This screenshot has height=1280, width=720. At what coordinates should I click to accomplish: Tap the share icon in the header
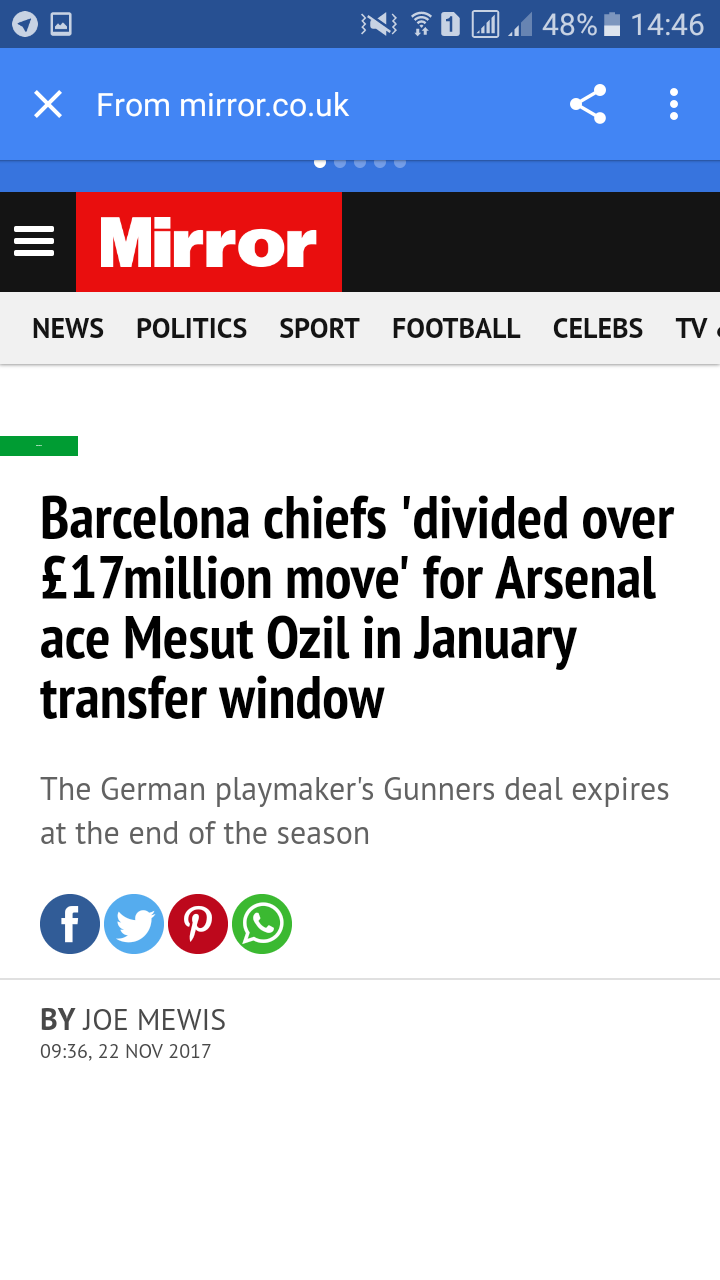tap(588, 104)
